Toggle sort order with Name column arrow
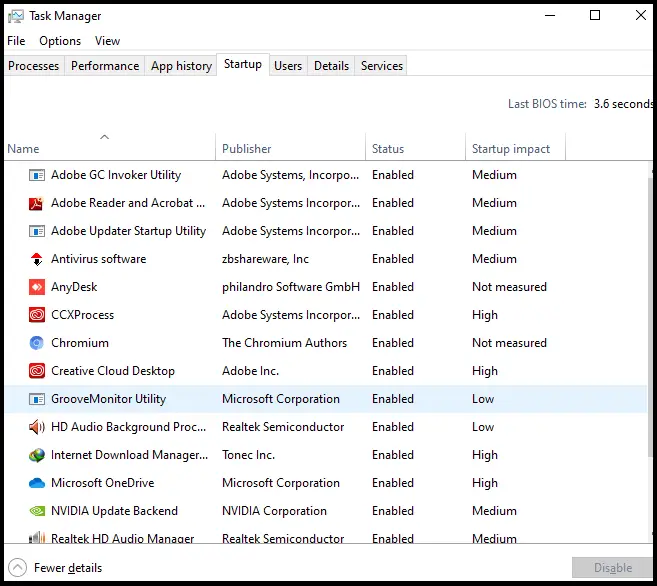This screenshot has height=586, width=657. (x=104, y=137)
